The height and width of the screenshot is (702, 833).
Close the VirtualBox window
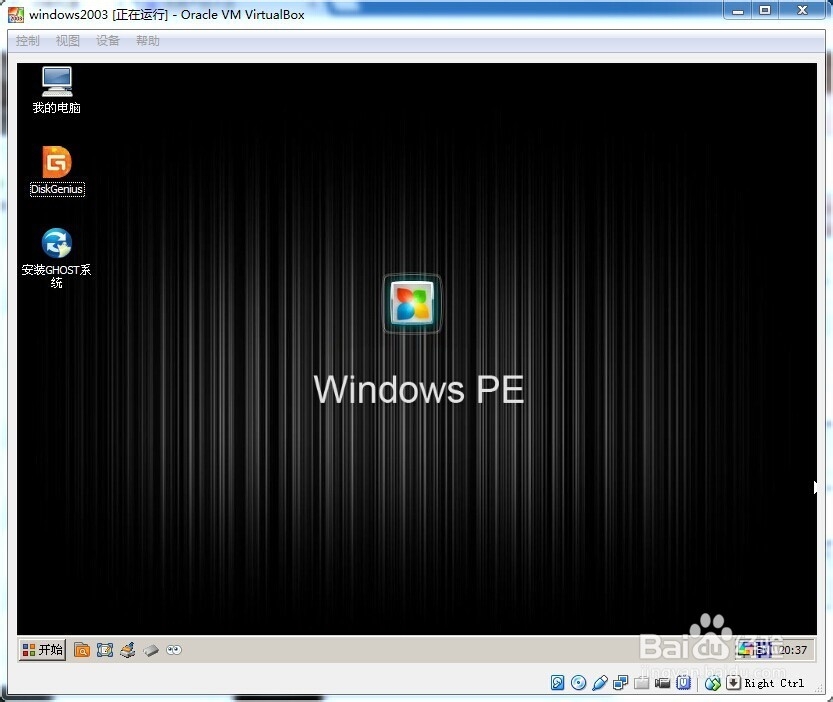[802, 11]
